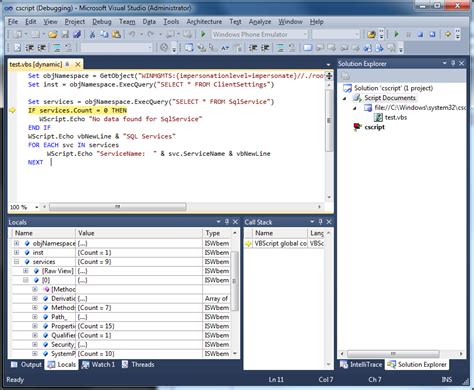This screenshot has height=390, width=474.
Task: Click the Solution Explorer toolbar properties icon
Action: pyautogui.click(x=346, y=76)
